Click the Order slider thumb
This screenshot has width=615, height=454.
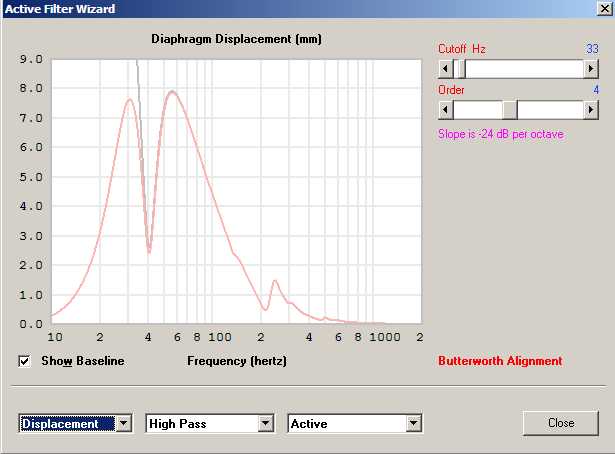click(510, 110)
